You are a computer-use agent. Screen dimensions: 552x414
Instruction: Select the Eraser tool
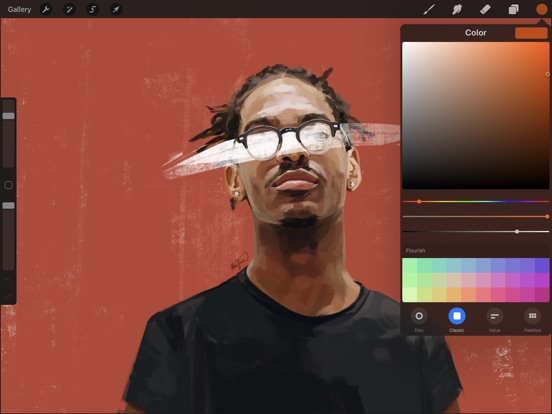pyautogui.click(x=485, y=10)
